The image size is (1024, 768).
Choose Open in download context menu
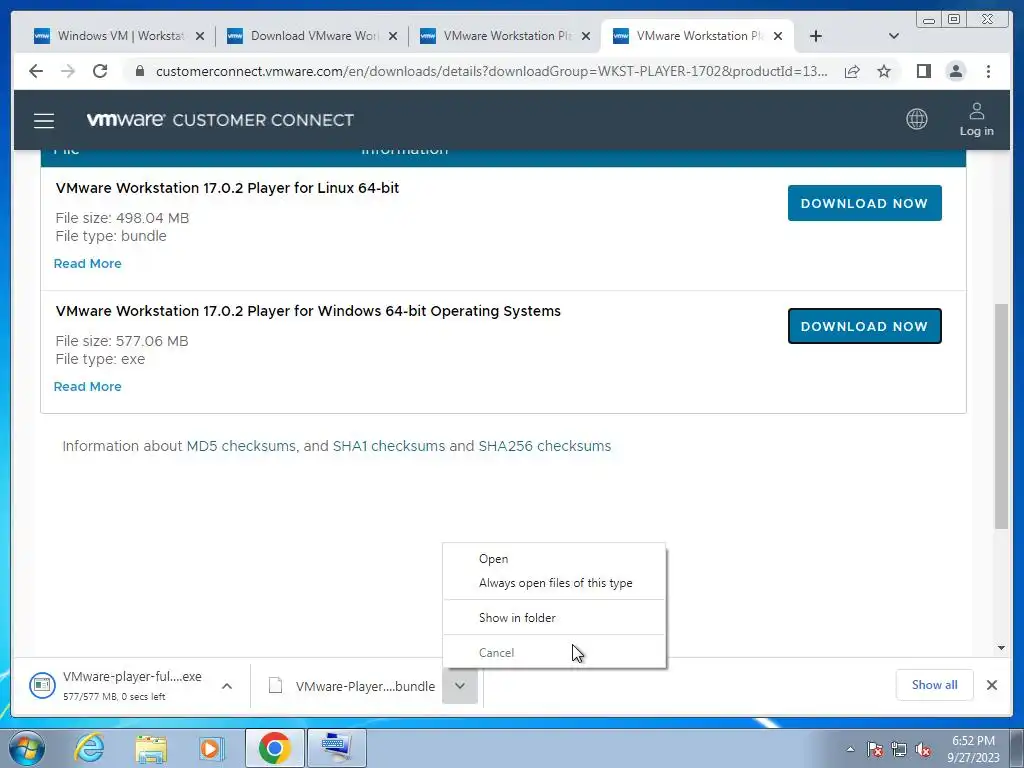coord(554,559)
